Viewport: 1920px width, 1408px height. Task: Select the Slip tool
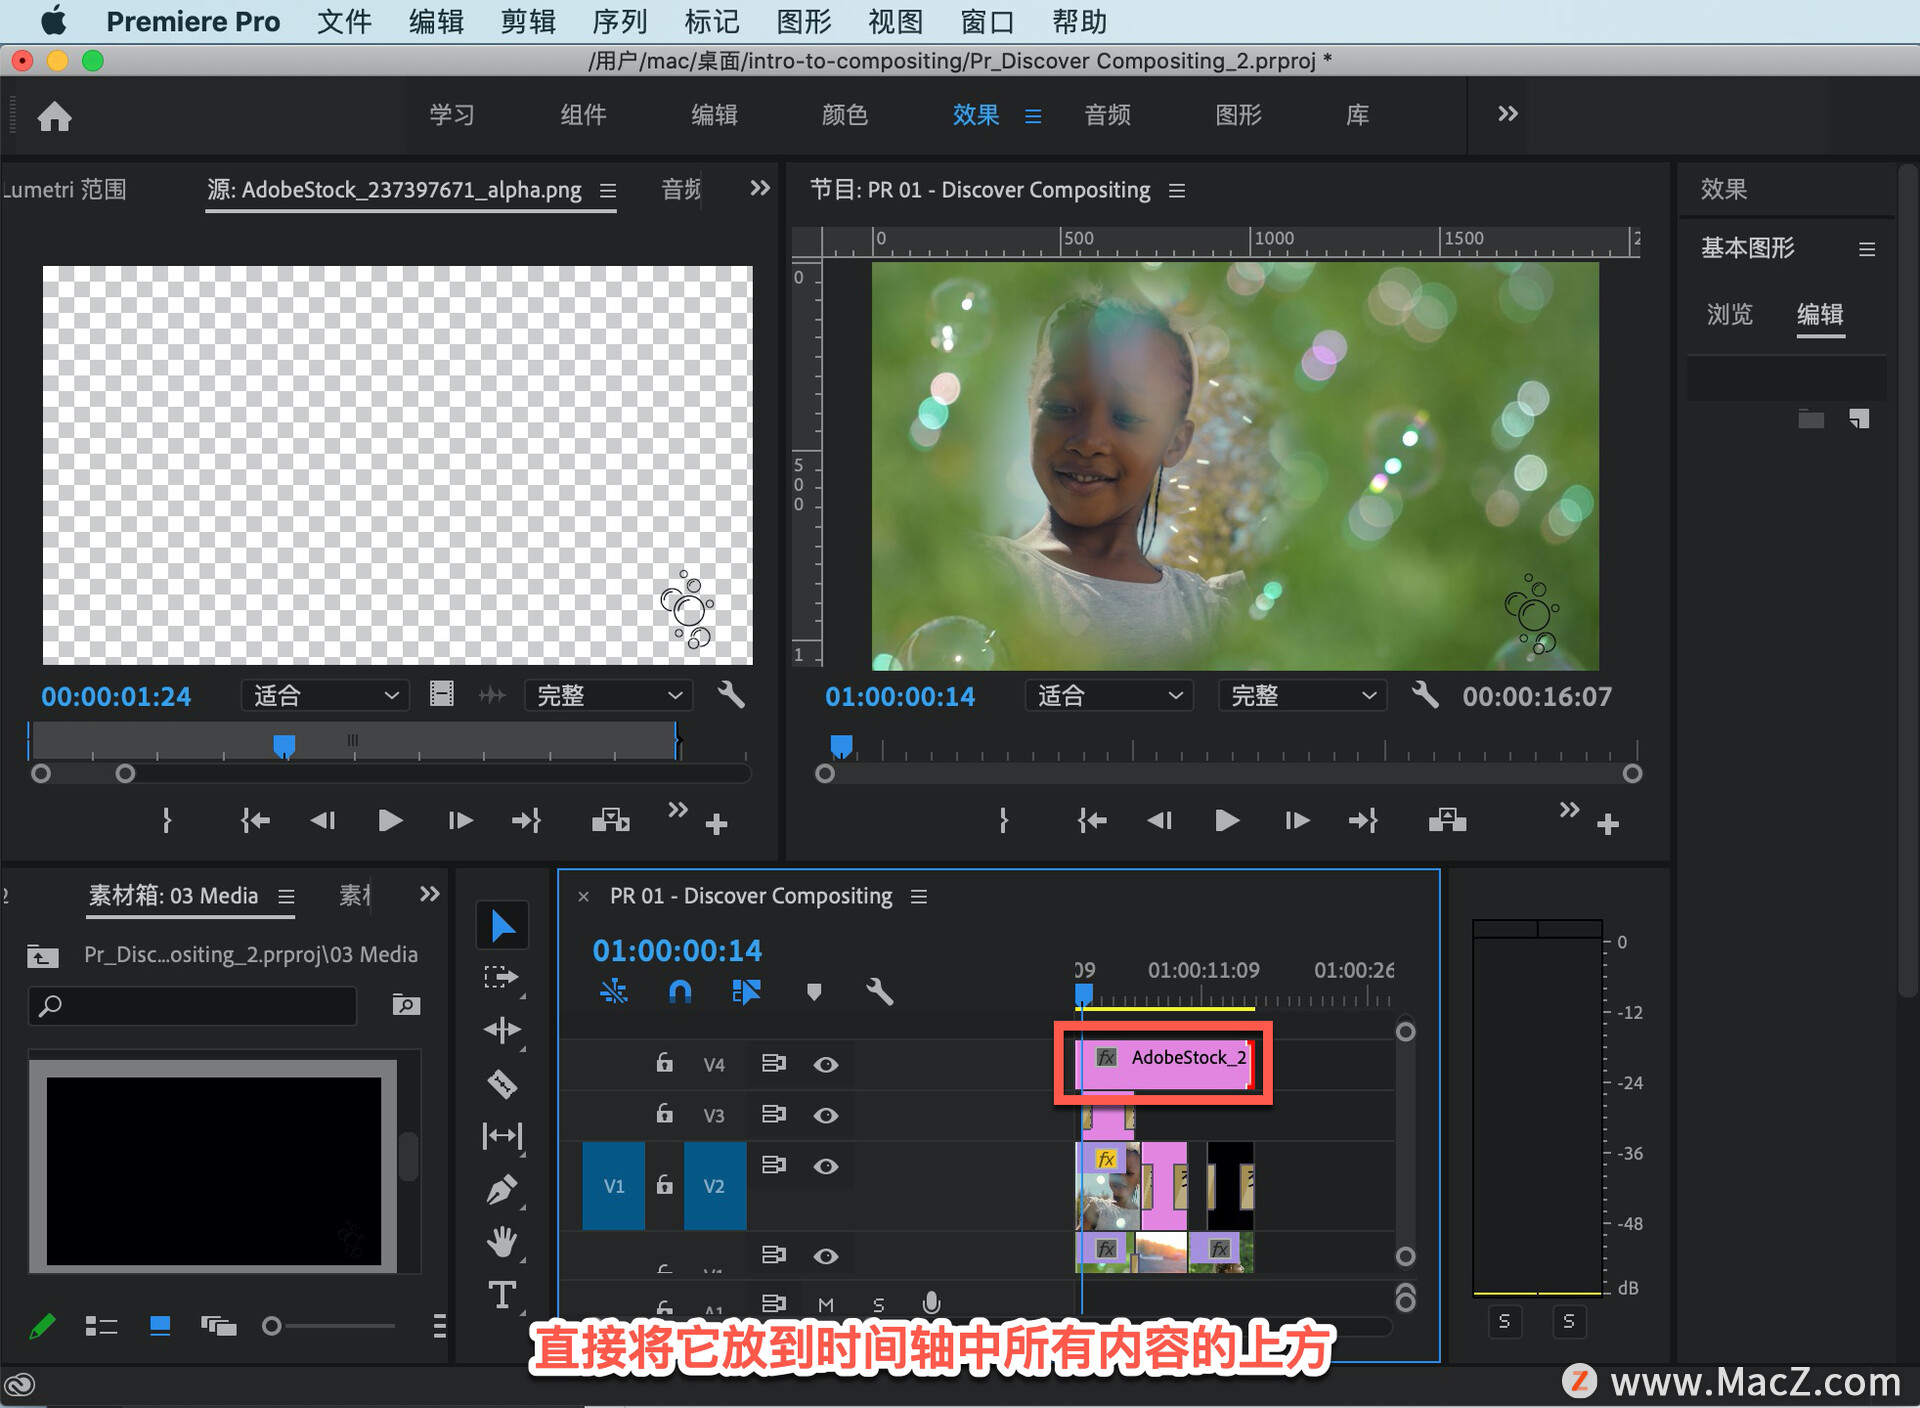coord(502,1136)
